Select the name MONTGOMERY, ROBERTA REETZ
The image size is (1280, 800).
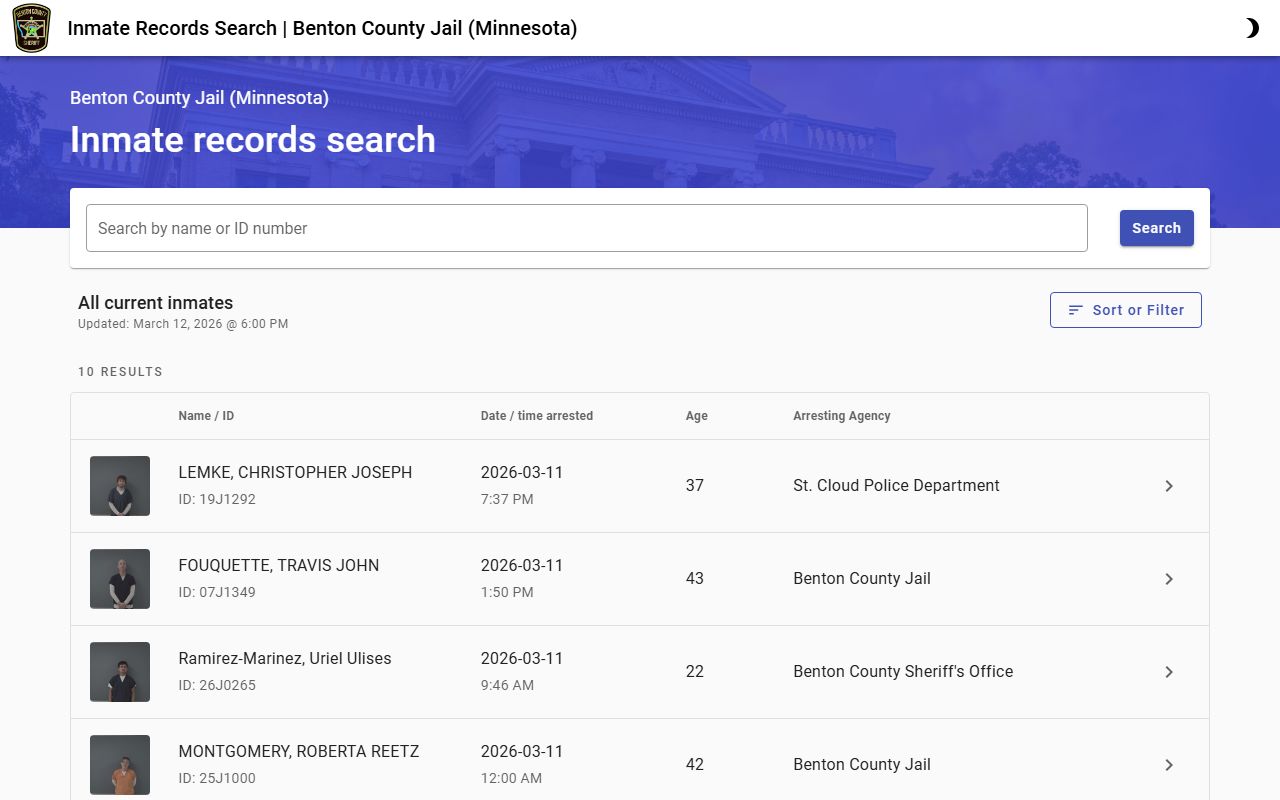pos(299,751)
